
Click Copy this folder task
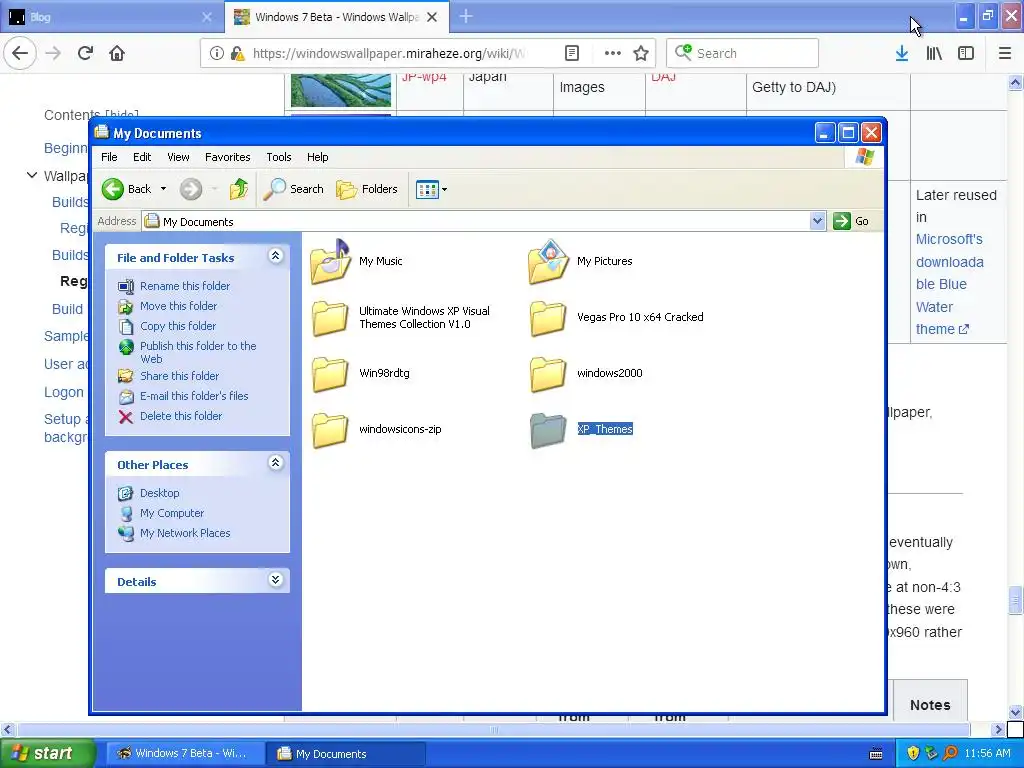(178, 326)
